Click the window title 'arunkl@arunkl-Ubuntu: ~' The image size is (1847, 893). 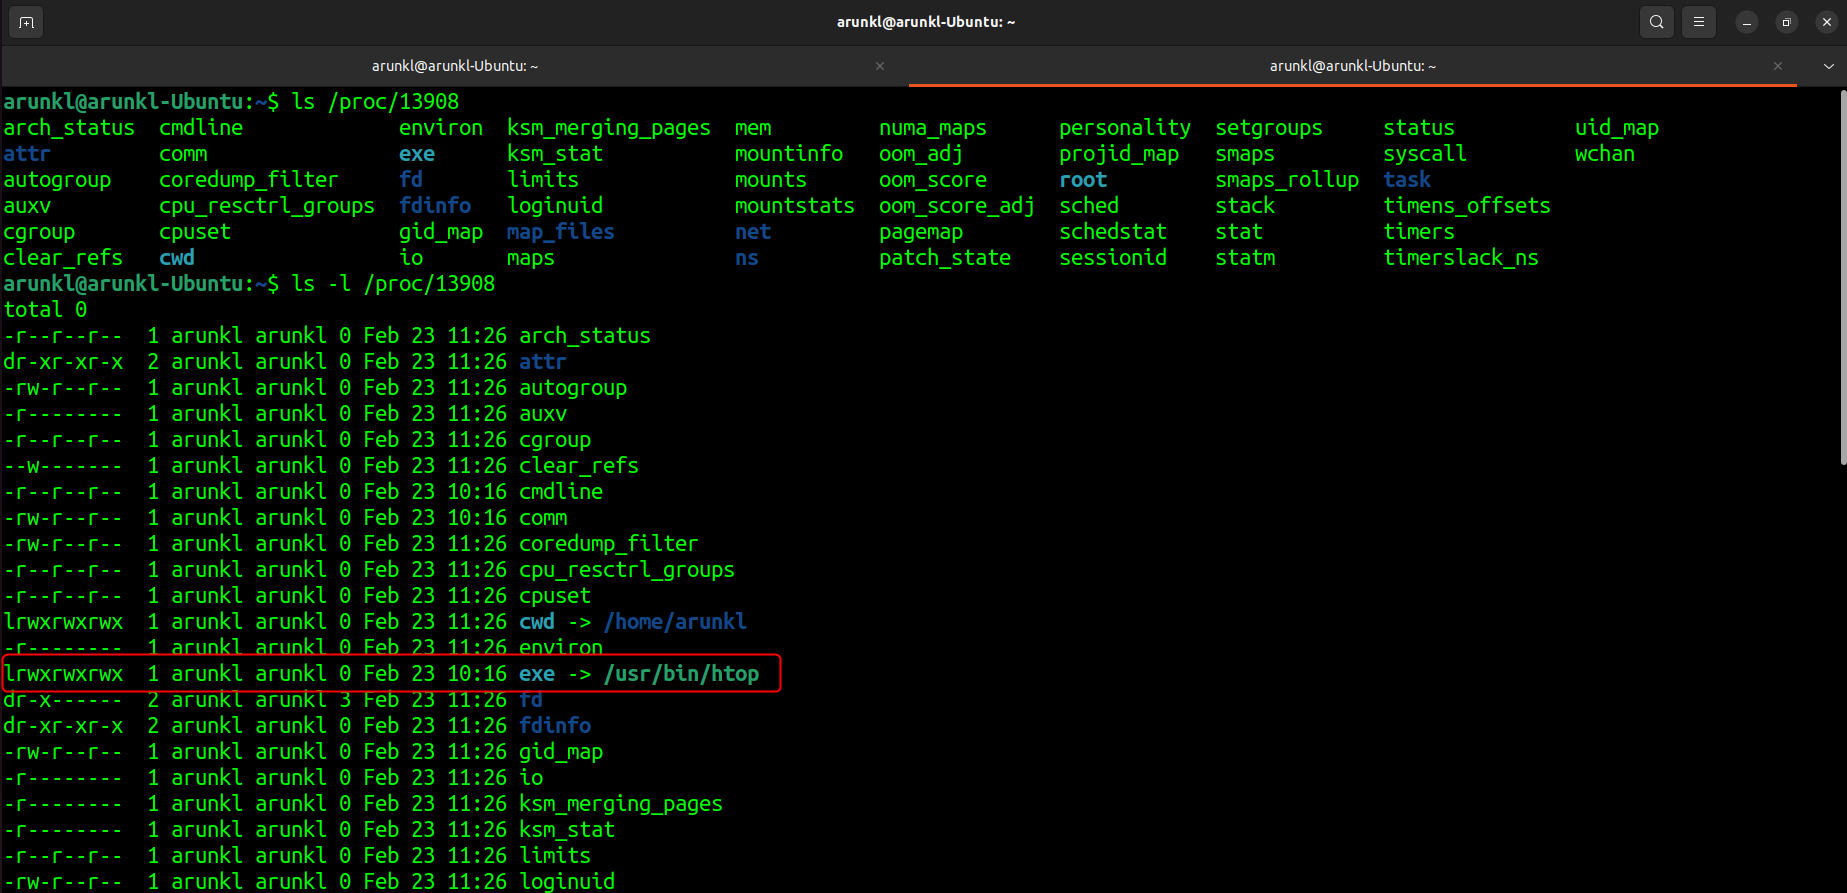[x=926, y=22]
